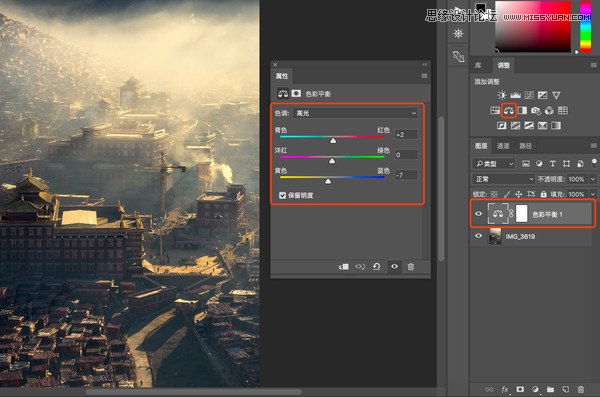Open the 填充 fill slider dropdown

pos(593,194)
